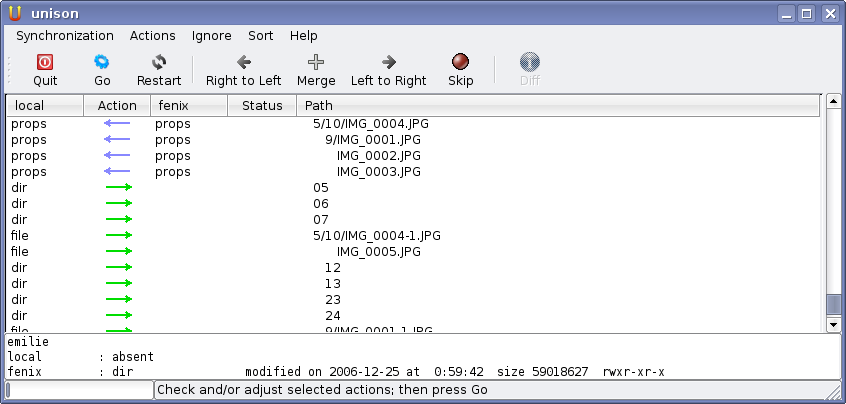This screenshot has height=404, width=846.
Task: Select the row for 5/10/IMG_0004.JPG
Action: pyautogui.click(x=413, y=124)
